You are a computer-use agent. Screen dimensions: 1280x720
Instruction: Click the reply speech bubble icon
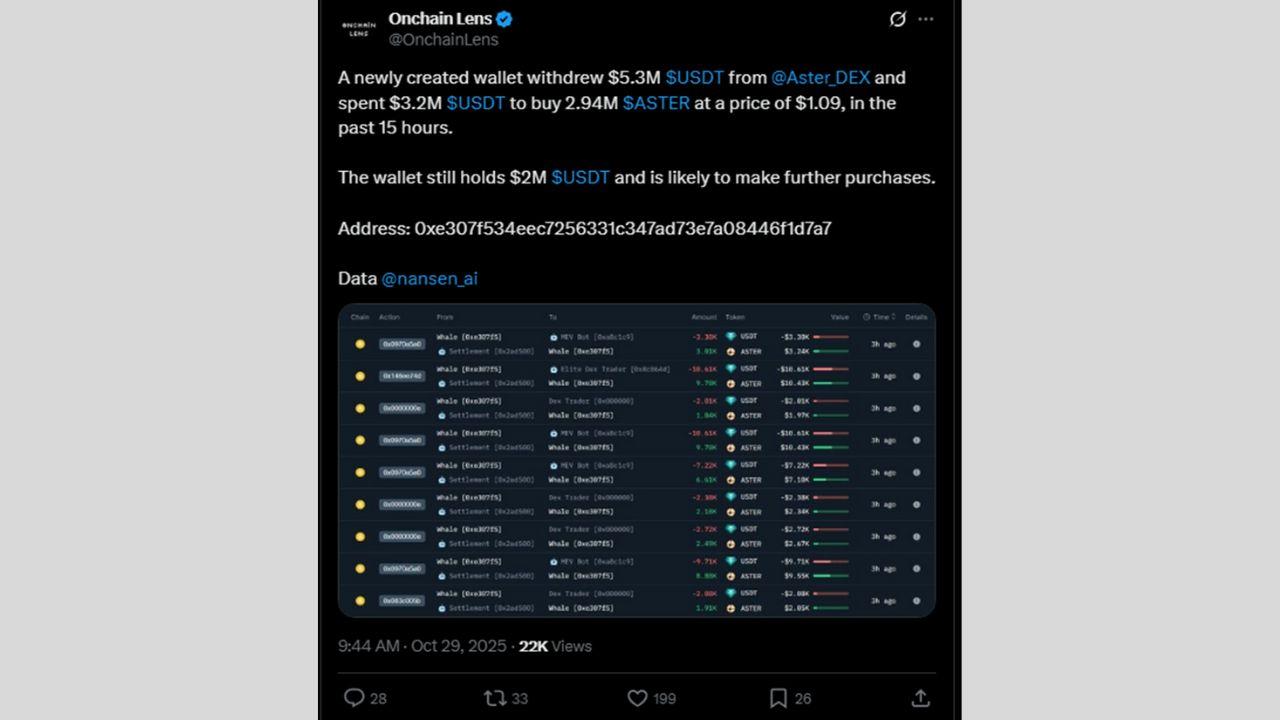coord(354,698)
